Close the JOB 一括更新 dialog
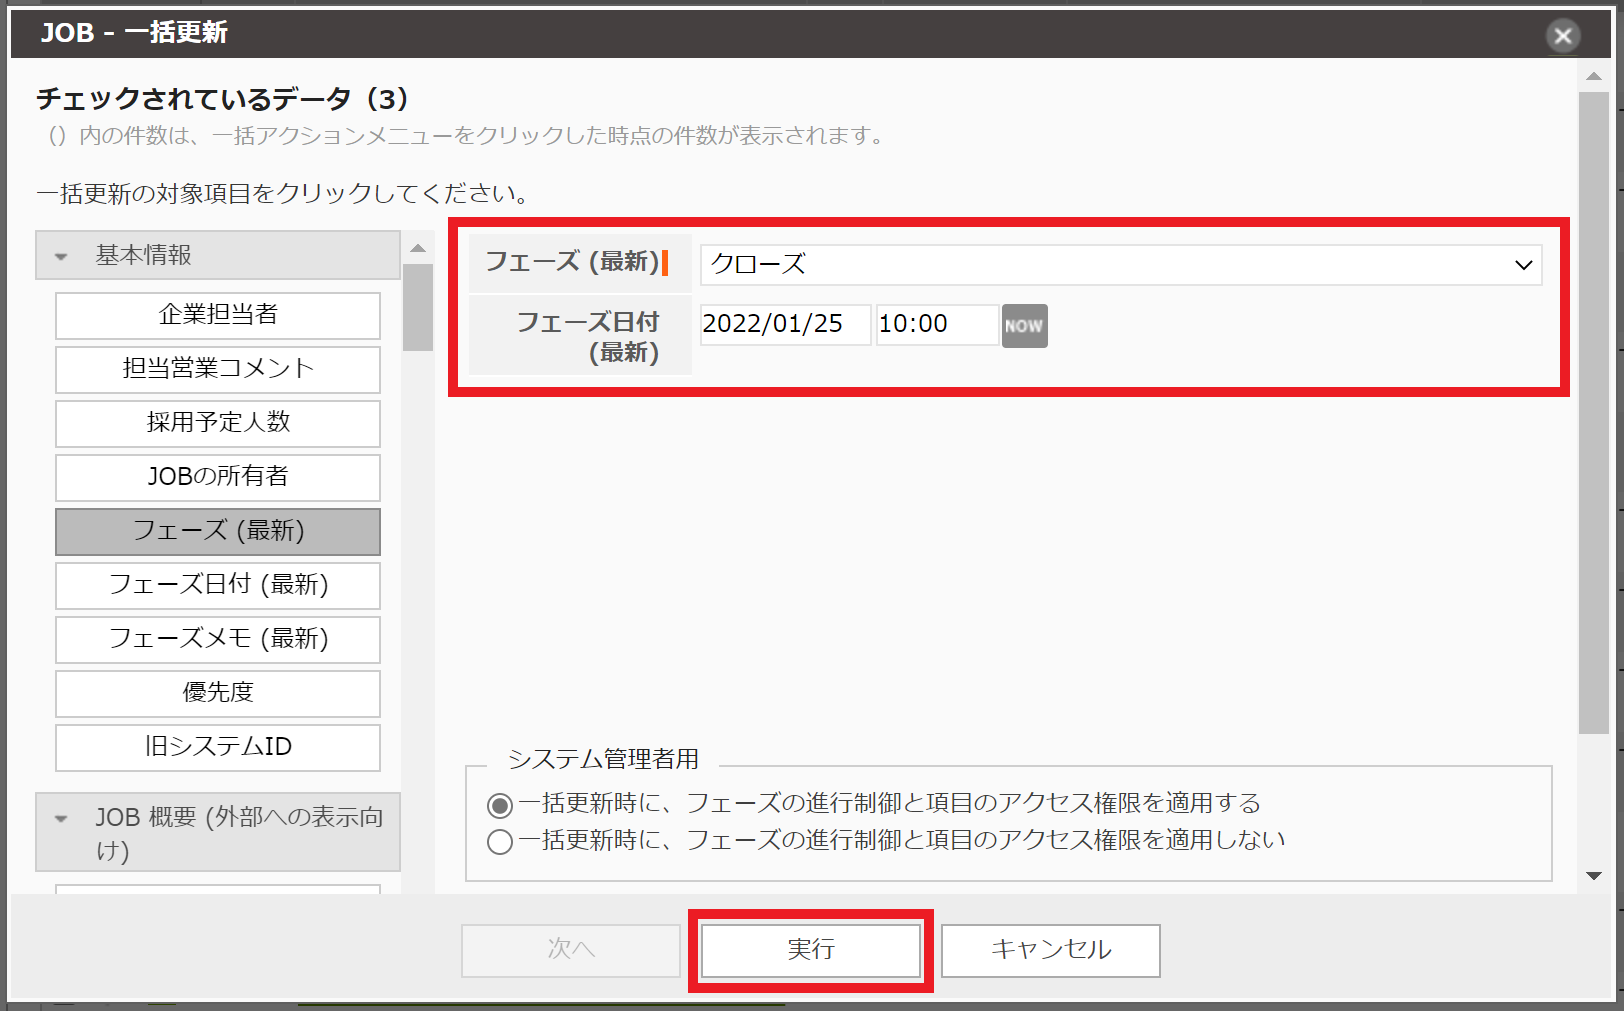Screen dimensions: 1624x1011 click(1562, 36)
